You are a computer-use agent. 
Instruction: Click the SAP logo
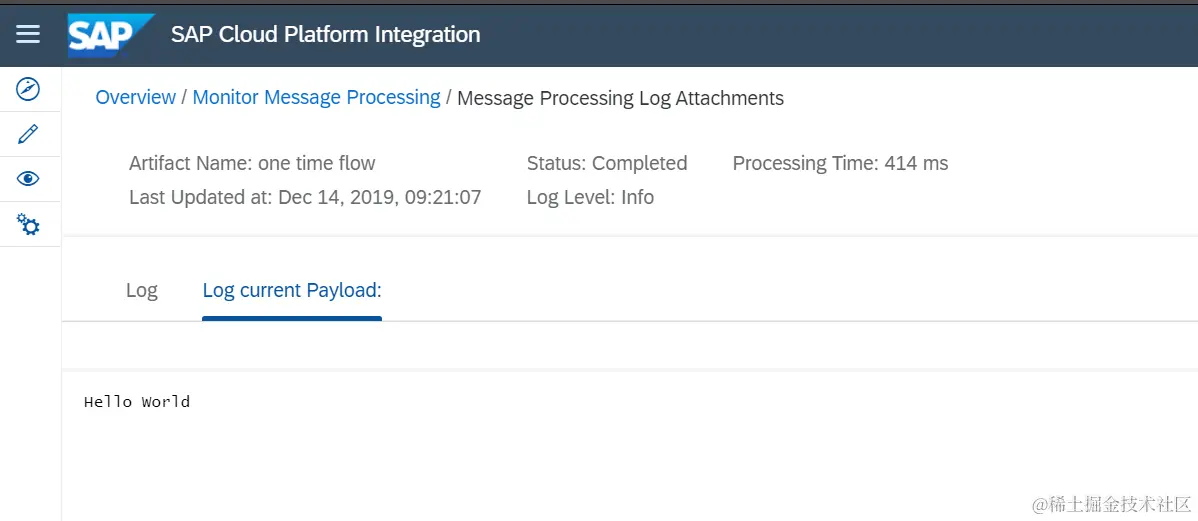[x=111, y=35]
